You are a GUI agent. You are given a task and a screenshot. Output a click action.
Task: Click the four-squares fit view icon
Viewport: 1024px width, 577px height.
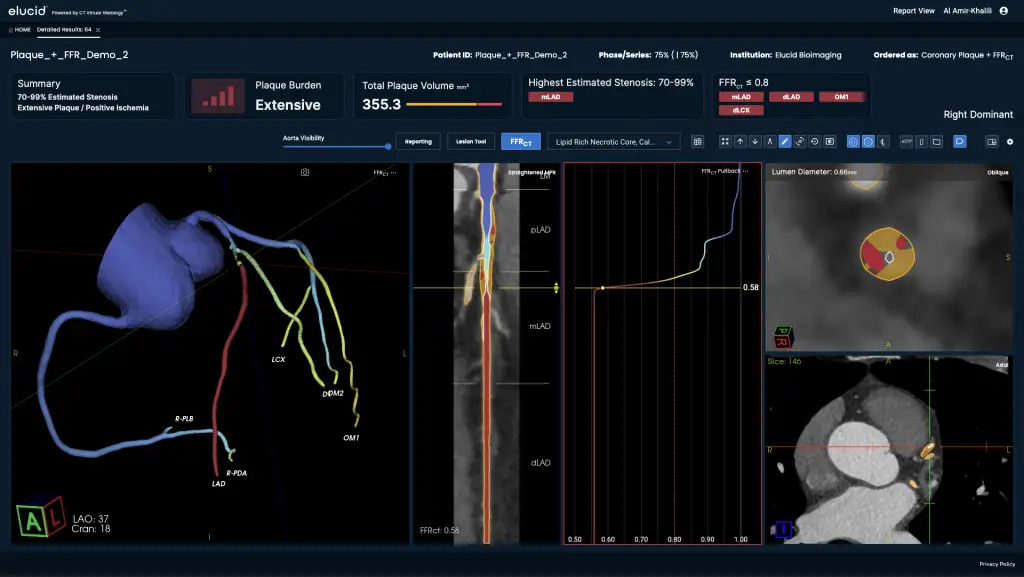tap(725, 142)
